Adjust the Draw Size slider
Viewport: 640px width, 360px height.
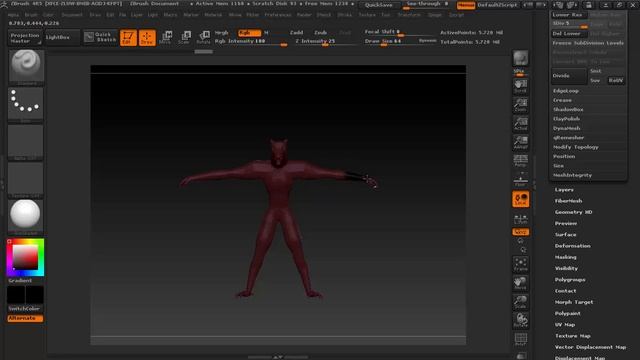pos(390,42)
